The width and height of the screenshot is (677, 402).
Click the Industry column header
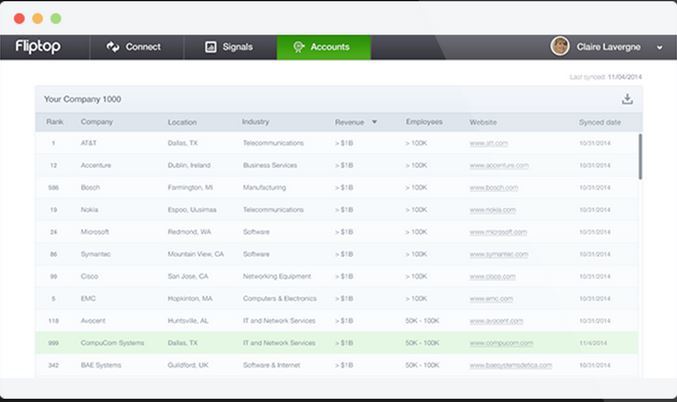pyautogui.click(x=256, y=122)
